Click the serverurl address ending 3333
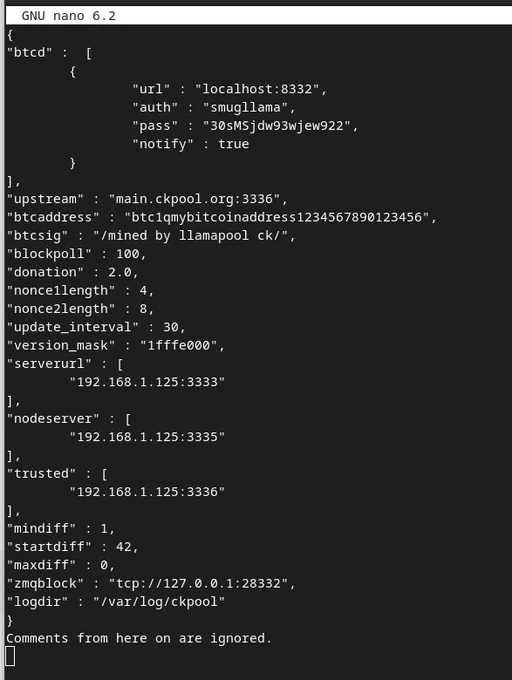 click(x=147, y=382)
